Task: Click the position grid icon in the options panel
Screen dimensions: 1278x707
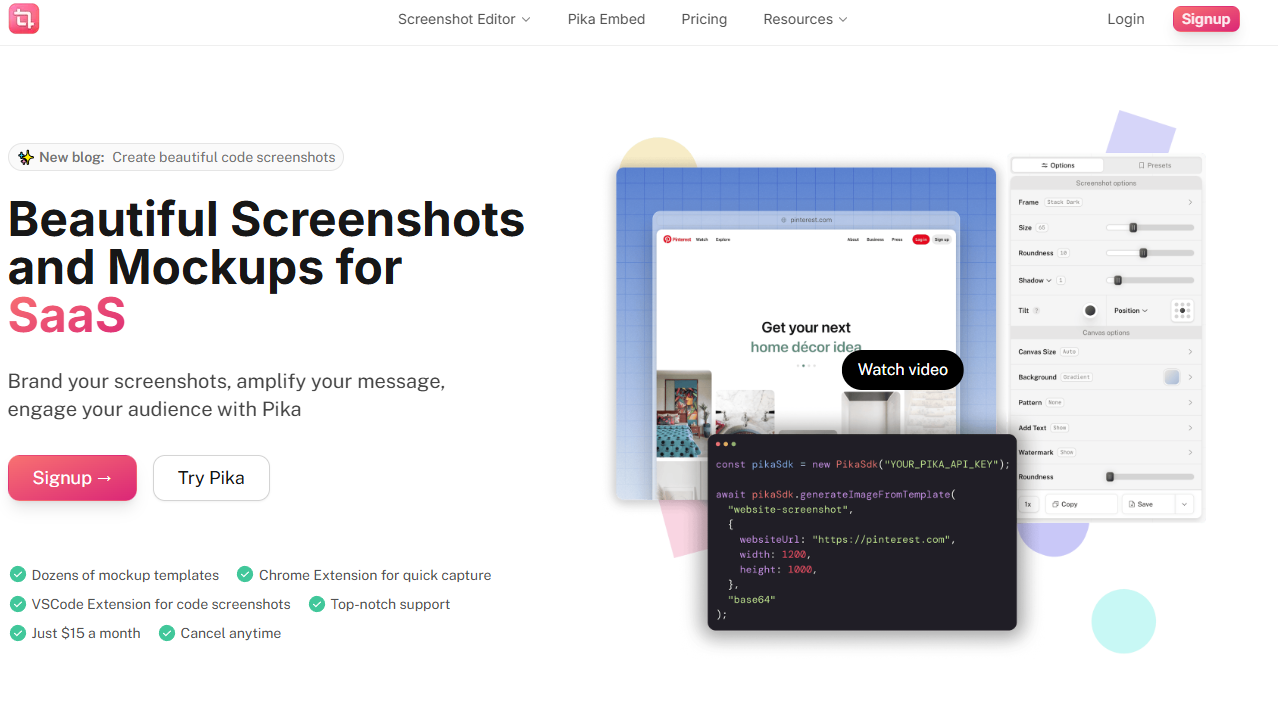Action: (x=1182, y=310)
